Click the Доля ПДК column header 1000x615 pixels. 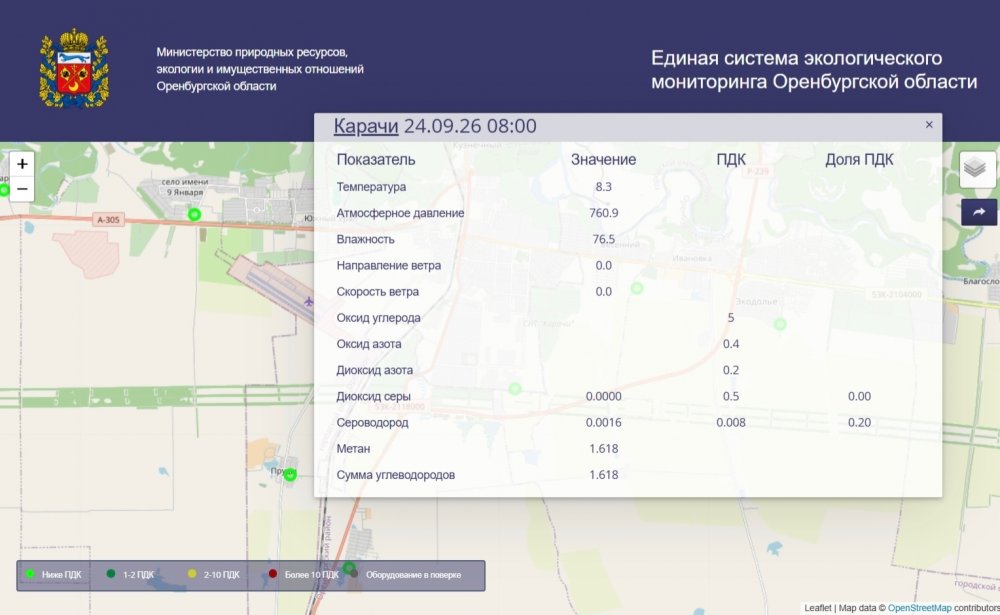click(859, 159)
